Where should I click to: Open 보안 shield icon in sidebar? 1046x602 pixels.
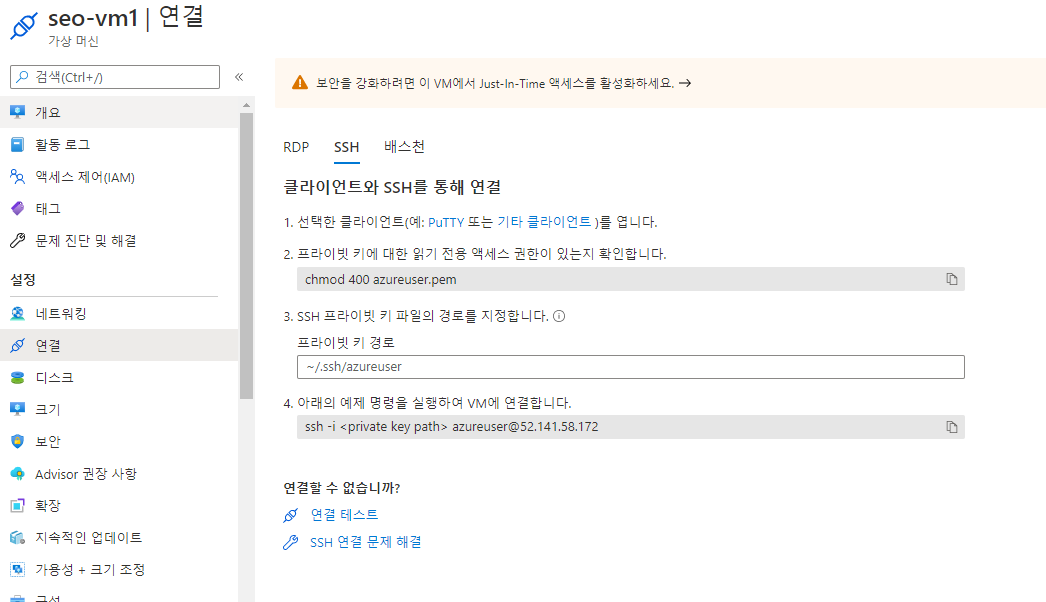[18, 441]
